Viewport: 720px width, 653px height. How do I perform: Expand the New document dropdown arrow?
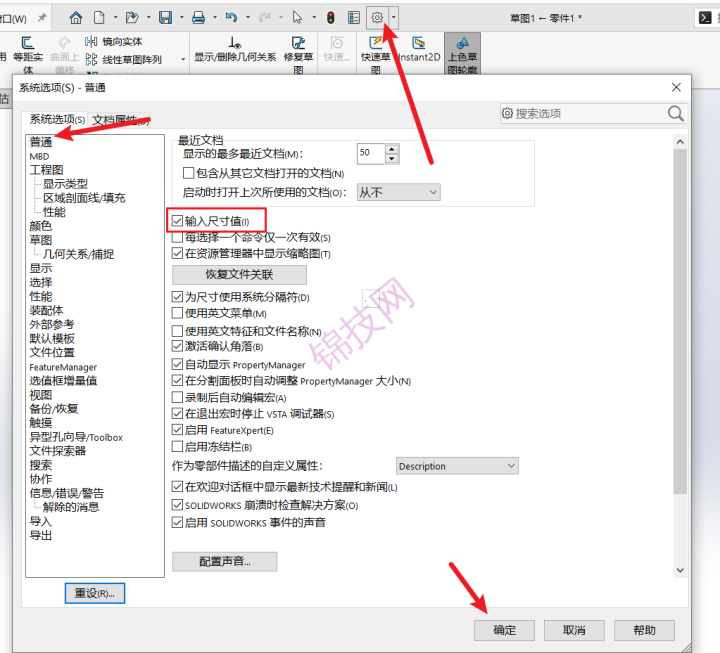click(x=115, y=18)
